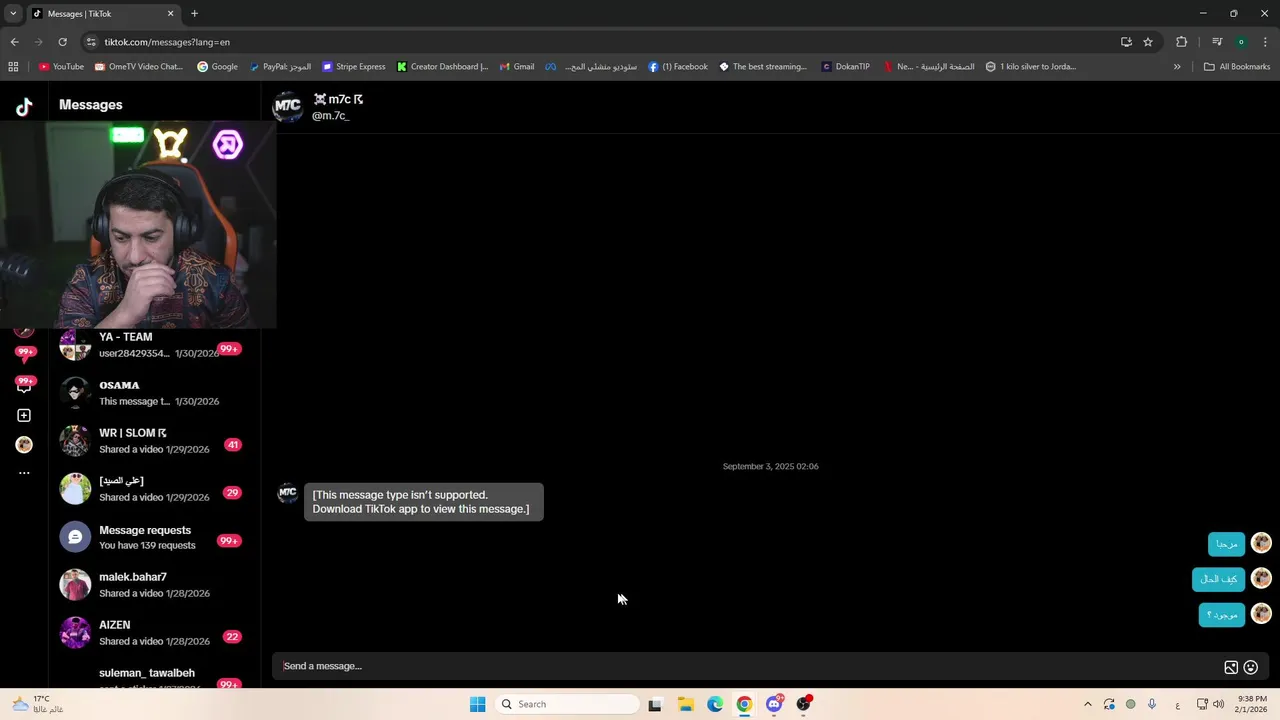Viewport: 1280px width, 720px height.
Task: Open the suleman_ tawalbeh conversation
Action: point(155,675)
